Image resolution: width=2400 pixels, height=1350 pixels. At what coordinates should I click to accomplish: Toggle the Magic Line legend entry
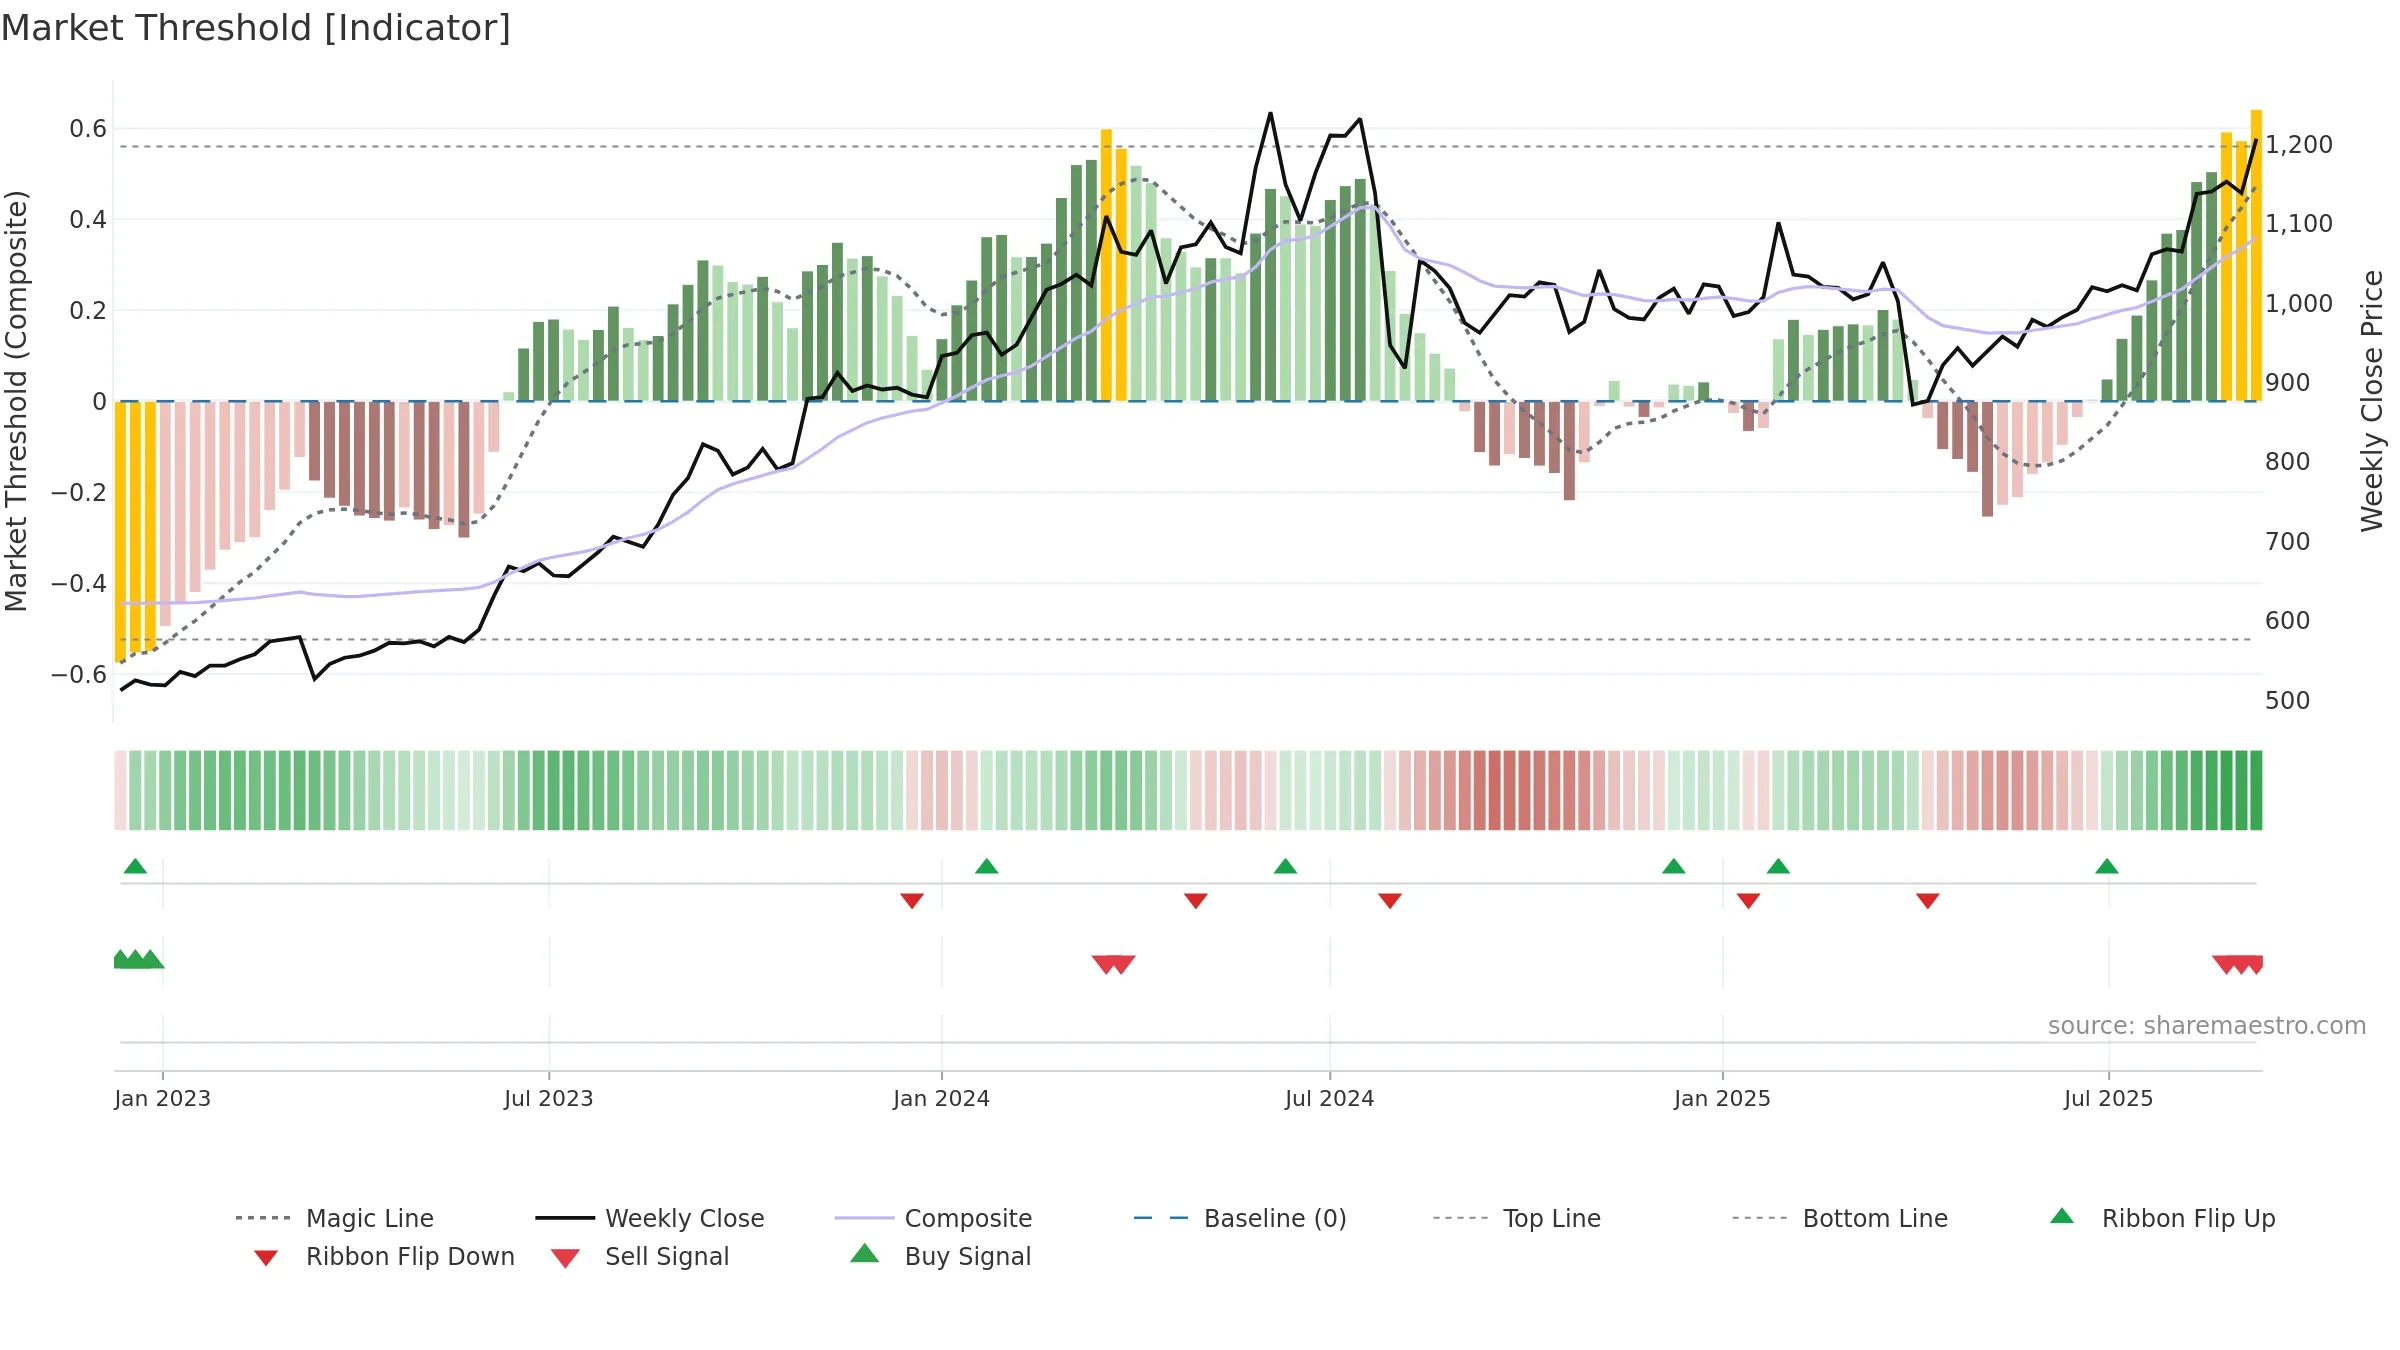click(x=334, y=1218)
